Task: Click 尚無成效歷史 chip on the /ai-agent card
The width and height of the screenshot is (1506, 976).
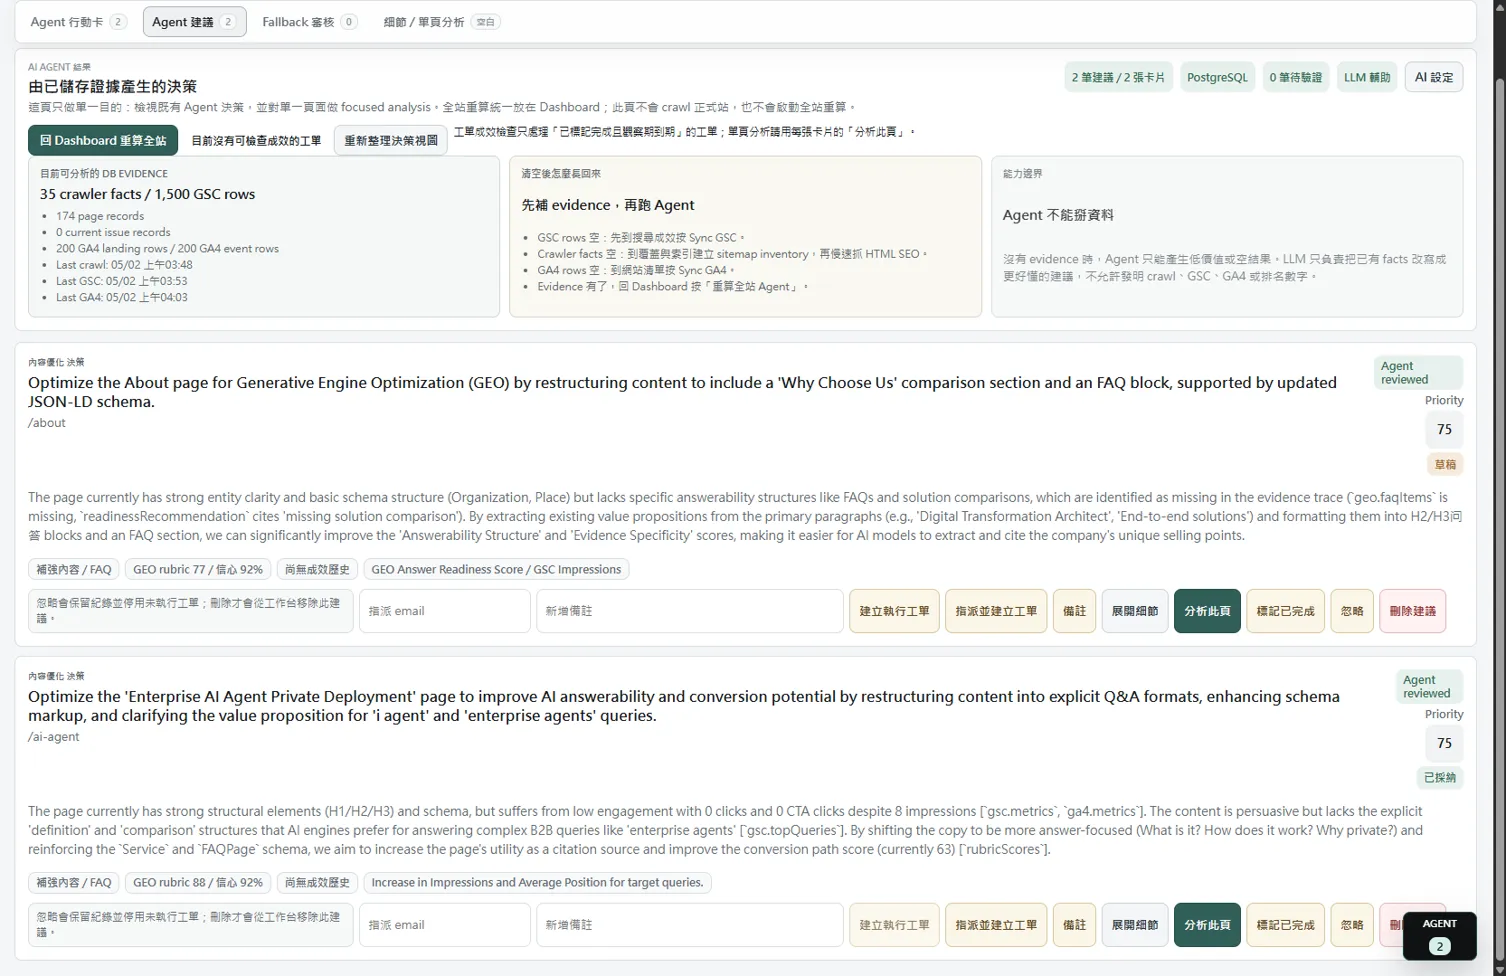Action: click(317, 882)
